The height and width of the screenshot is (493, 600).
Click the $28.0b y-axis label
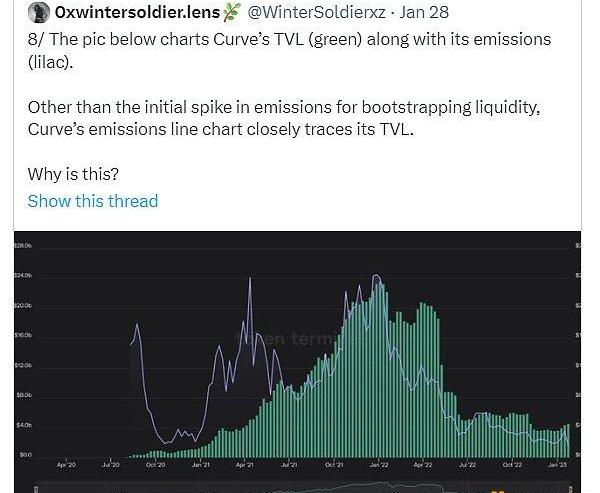click(x=23, y=245)
